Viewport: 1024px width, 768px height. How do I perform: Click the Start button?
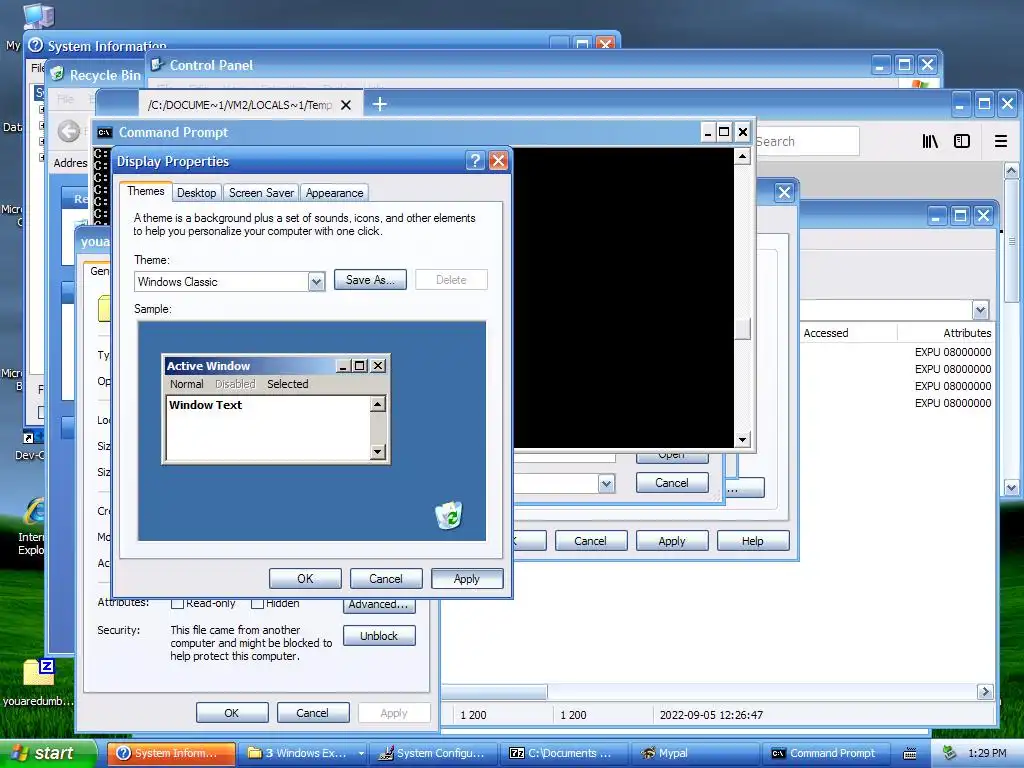(x=48, y=753)
